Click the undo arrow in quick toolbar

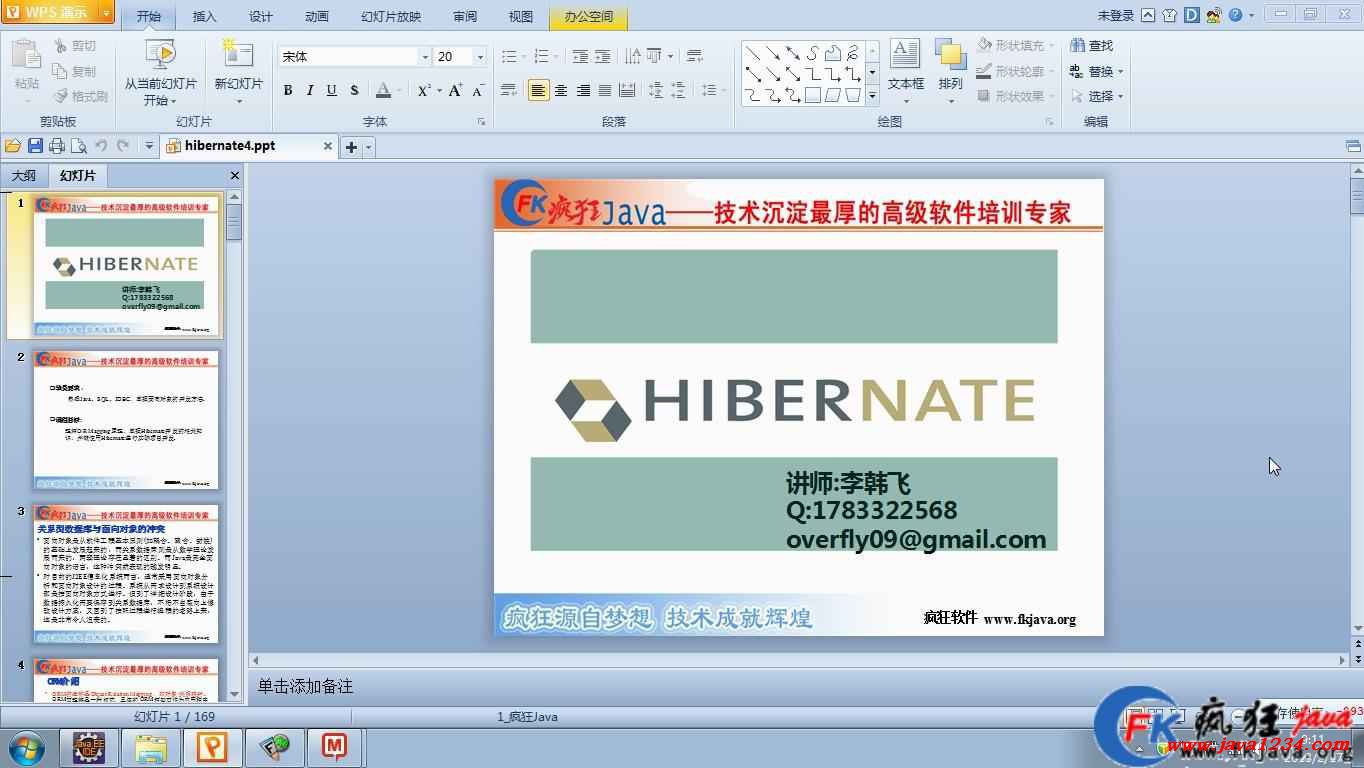pos(101,146)
